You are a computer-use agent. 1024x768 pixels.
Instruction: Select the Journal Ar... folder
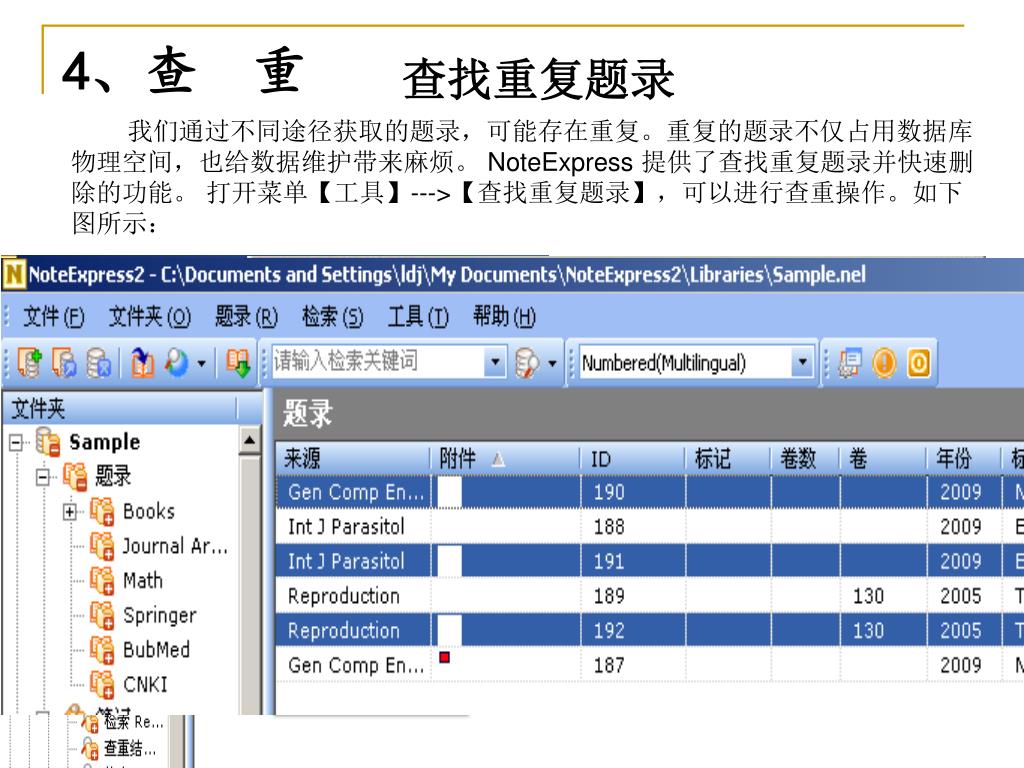point(175,545)
